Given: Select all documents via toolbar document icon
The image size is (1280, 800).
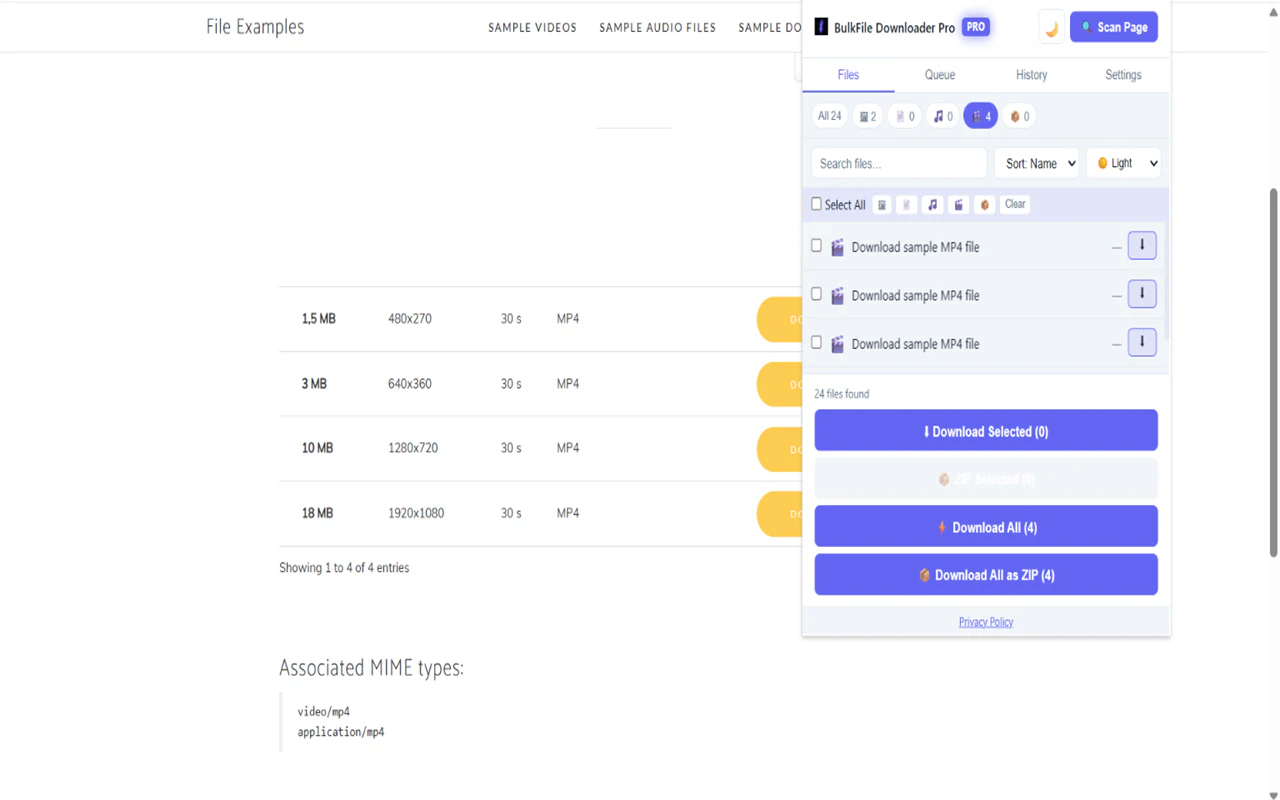Looking at the screenshot, I should pos(906,205).
